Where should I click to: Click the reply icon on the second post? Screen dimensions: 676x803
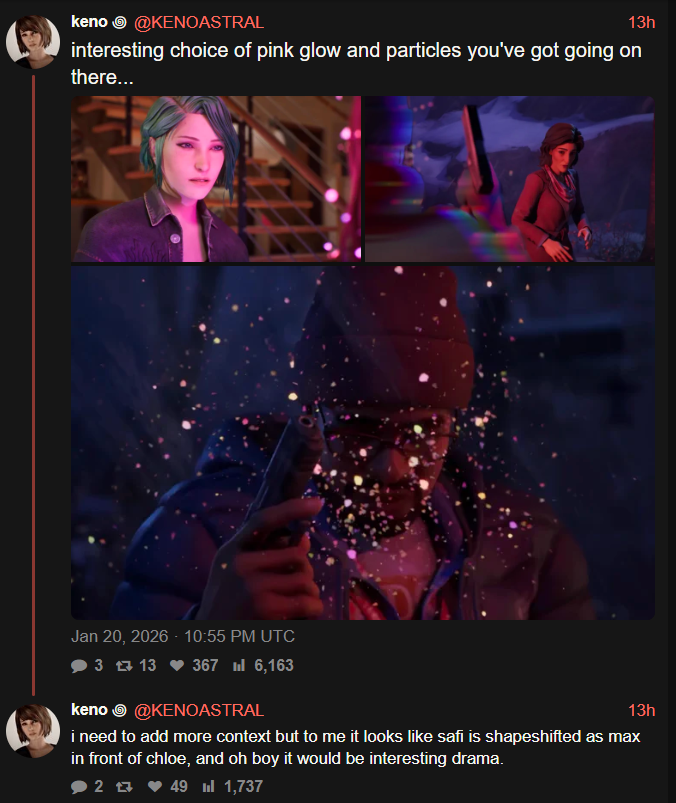(x=79, y=786)
